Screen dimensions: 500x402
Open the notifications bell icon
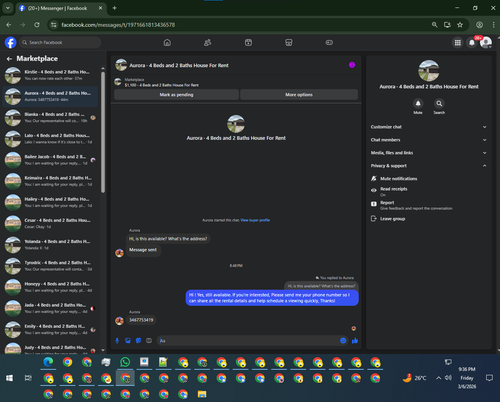[x=472, y=43]
